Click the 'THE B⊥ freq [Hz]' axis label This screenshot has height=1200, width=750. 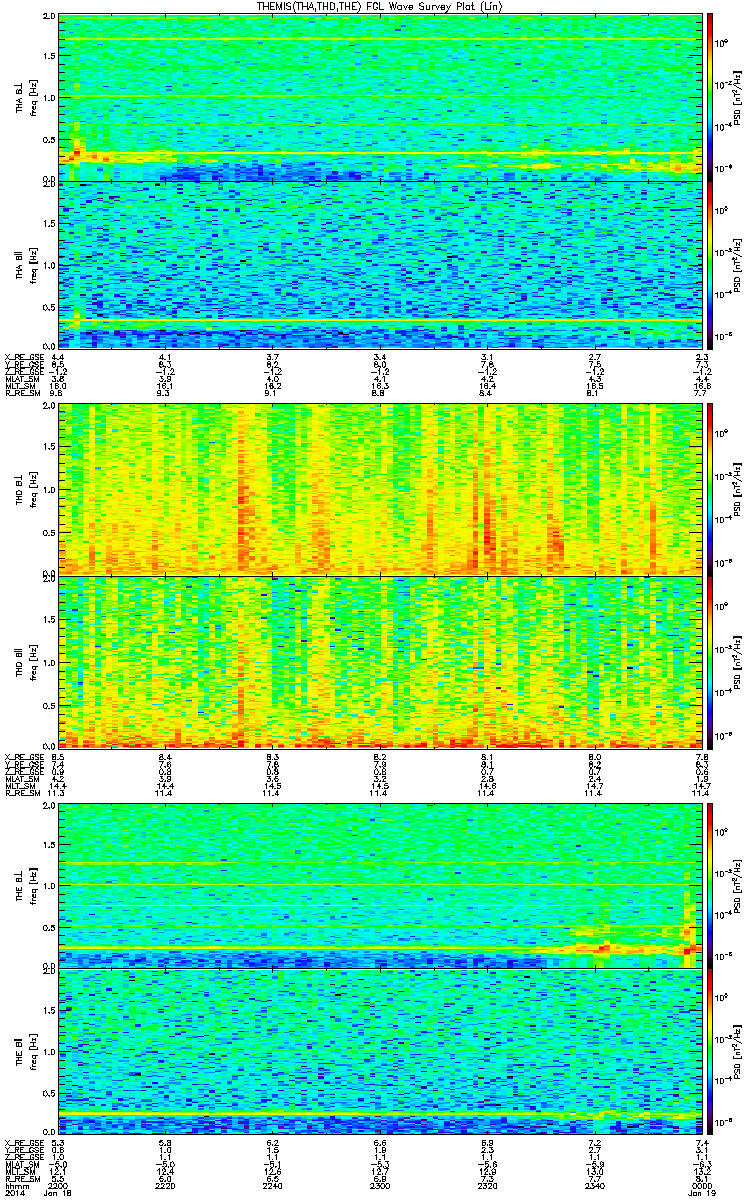pyautogui.click(x=24, y=886)
